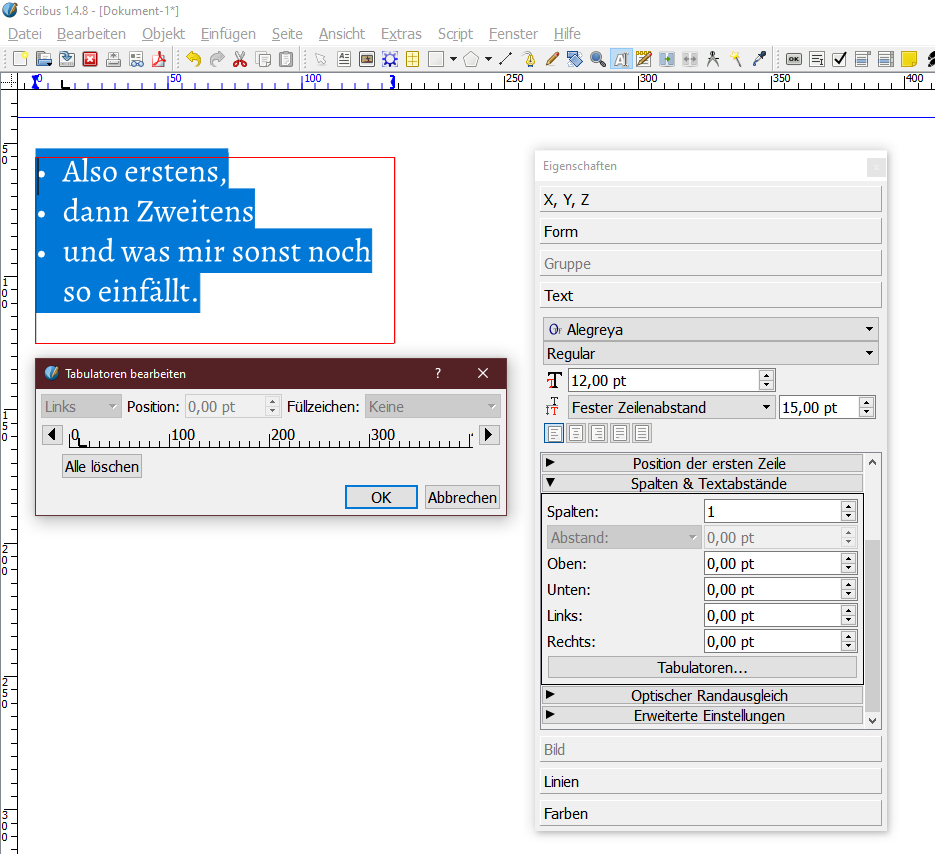Viewport: 935px width, 854px height.
Task: Select the Eye Dropper tool
Action: pos(759,59)
